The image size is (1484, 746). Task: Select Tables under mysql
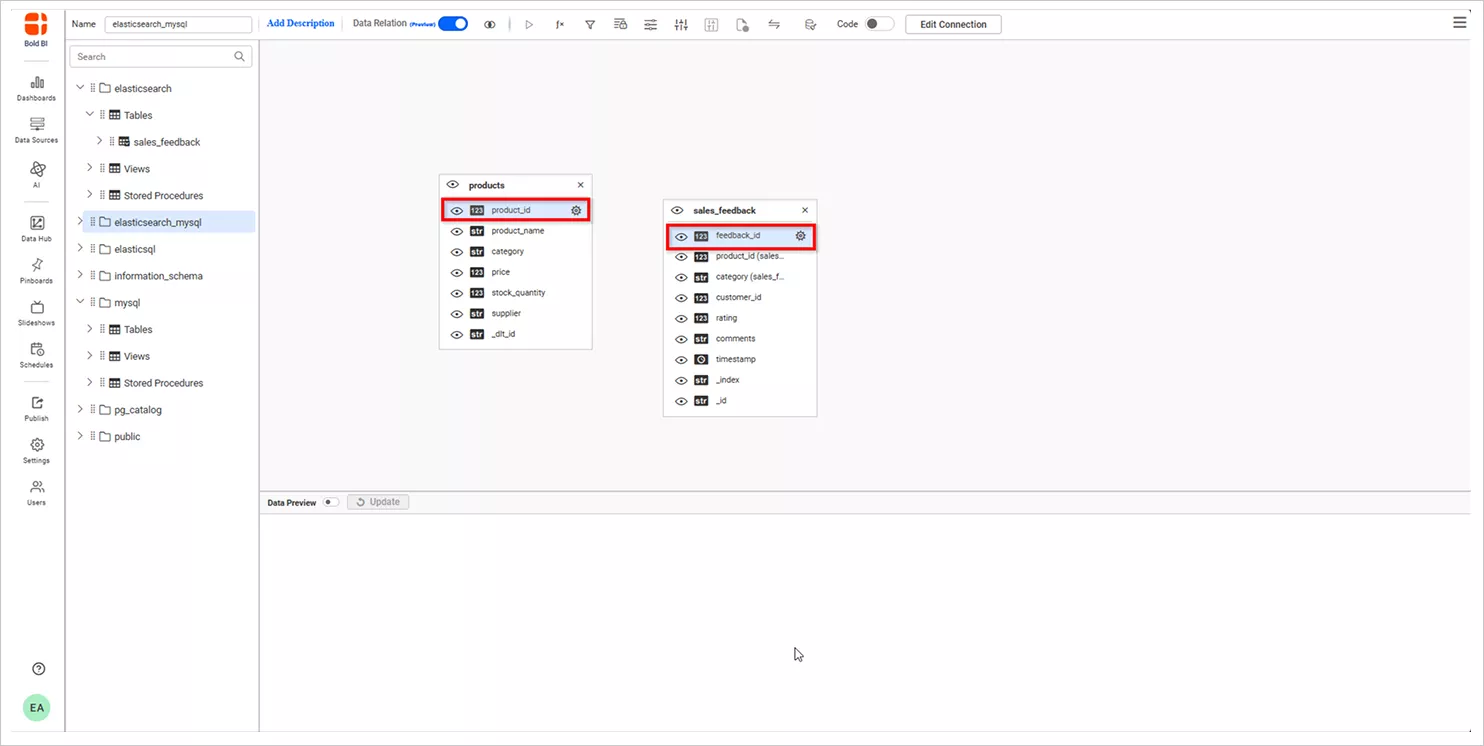tap(138, 329)
